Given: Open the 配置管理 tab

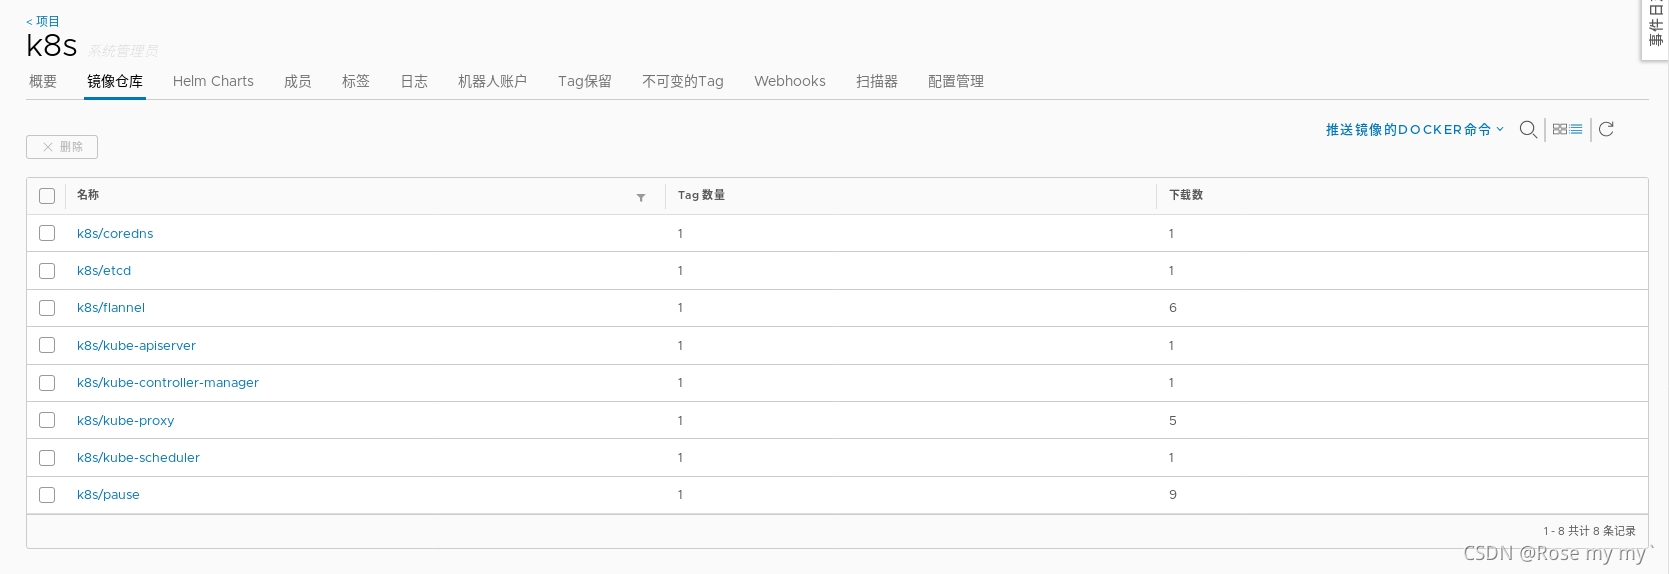Looking at the screenshot, I should coord(956,81).
